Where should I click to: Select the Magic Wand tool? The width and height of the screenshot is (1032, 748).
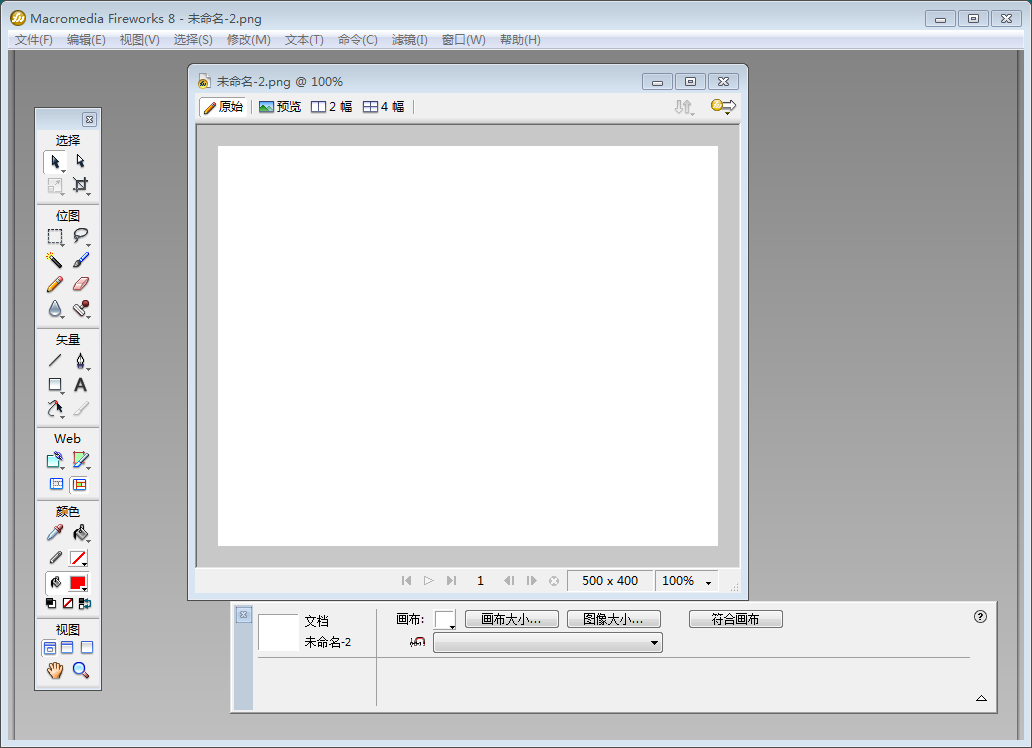54,260
